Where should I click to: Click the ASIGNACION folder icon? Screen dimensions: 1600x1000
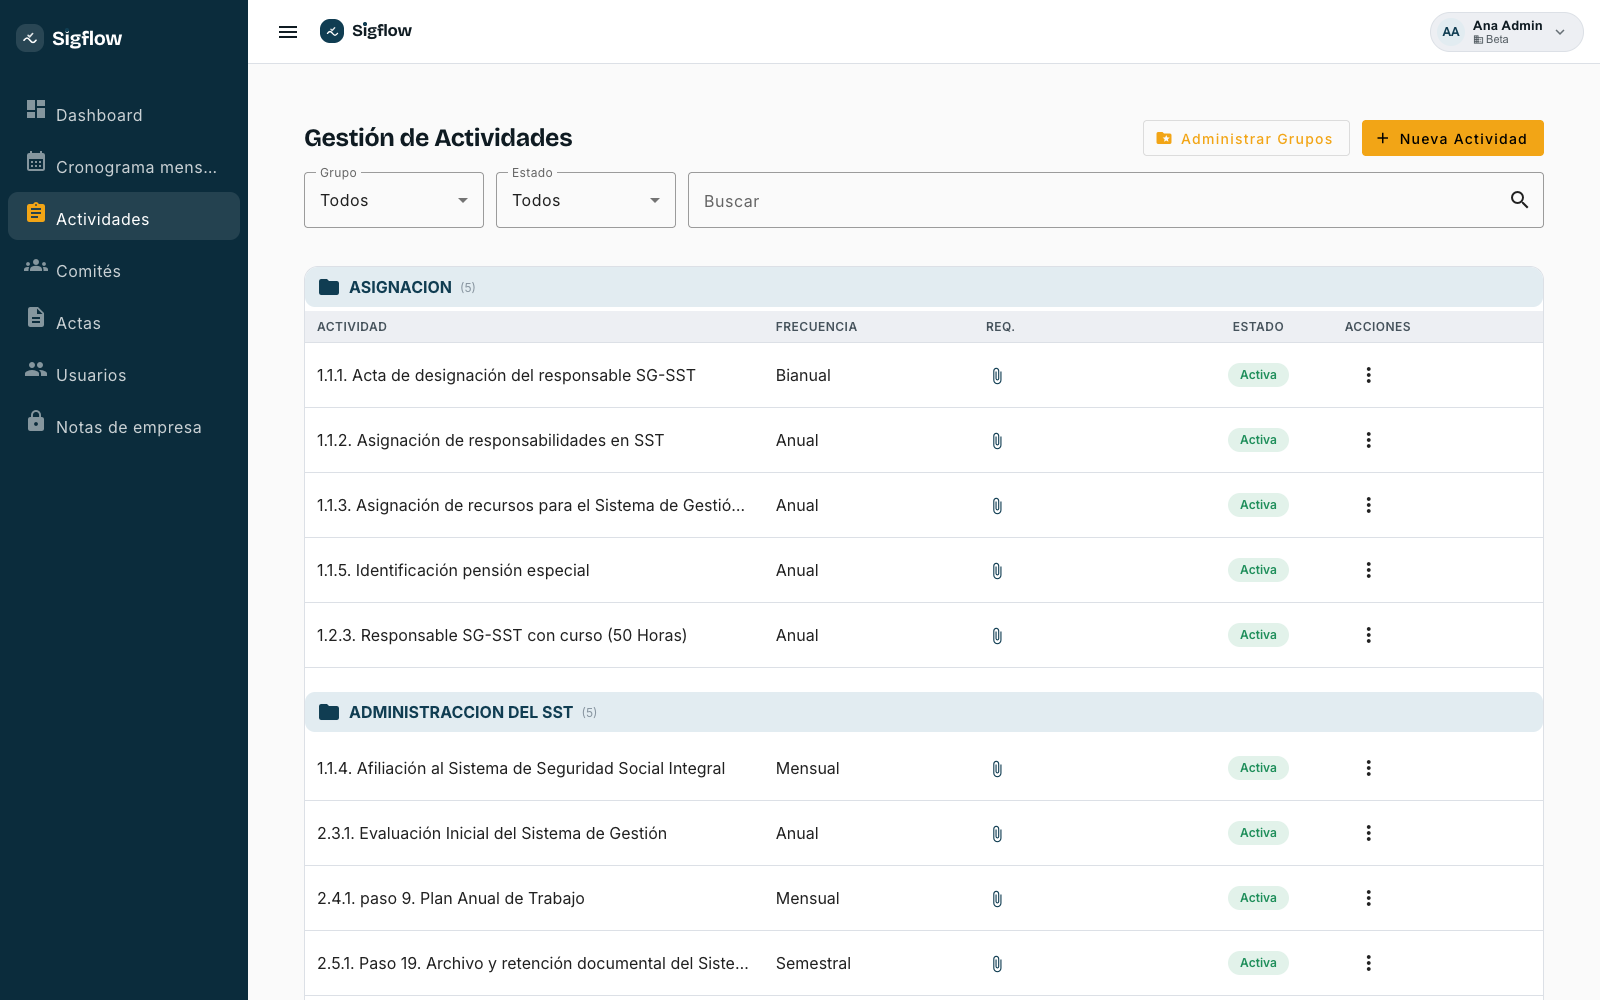click(x=329, y=287)
